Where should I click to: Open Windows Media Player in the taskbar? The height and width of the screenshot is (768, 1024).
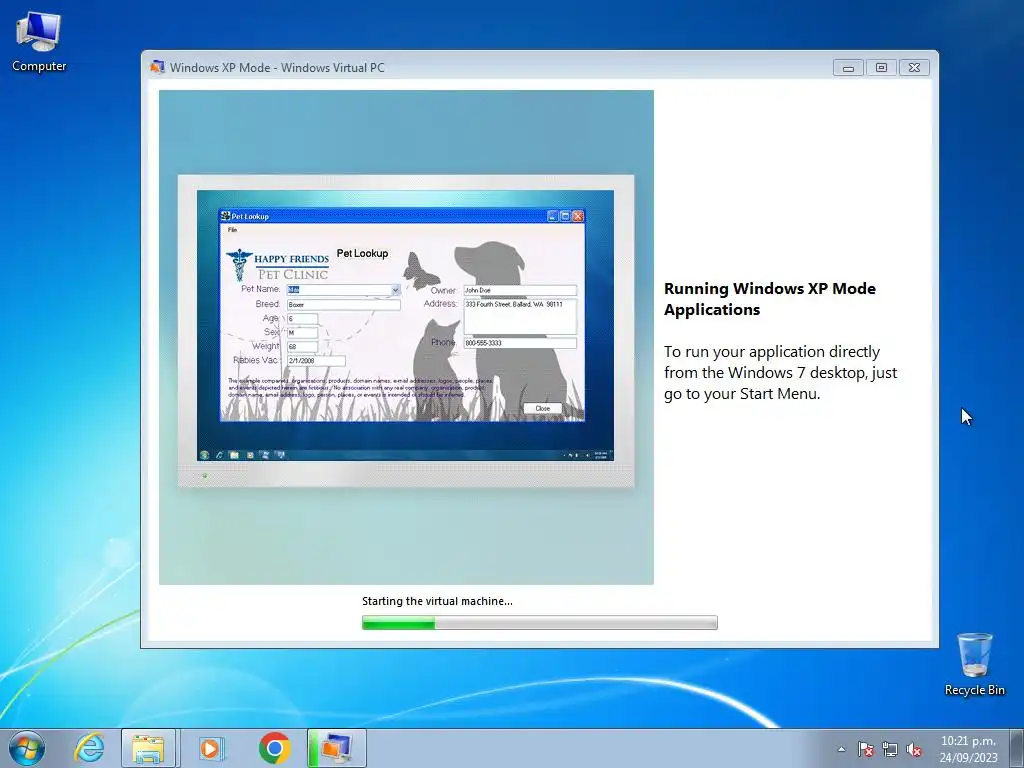tap(211, 748)
